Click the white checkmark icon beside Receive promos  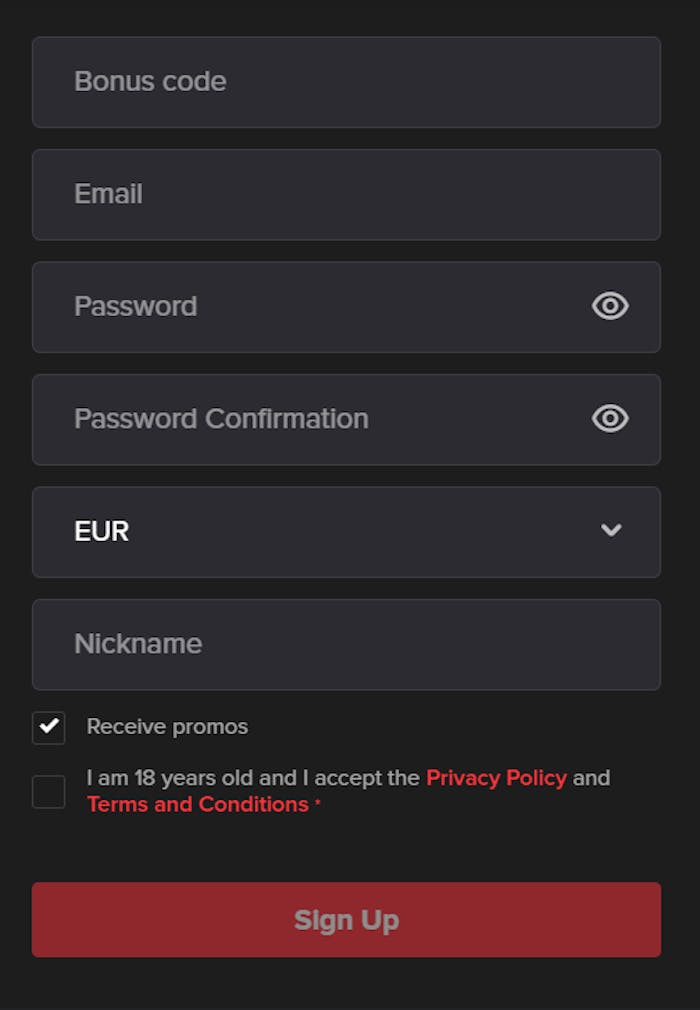point(49,727)
